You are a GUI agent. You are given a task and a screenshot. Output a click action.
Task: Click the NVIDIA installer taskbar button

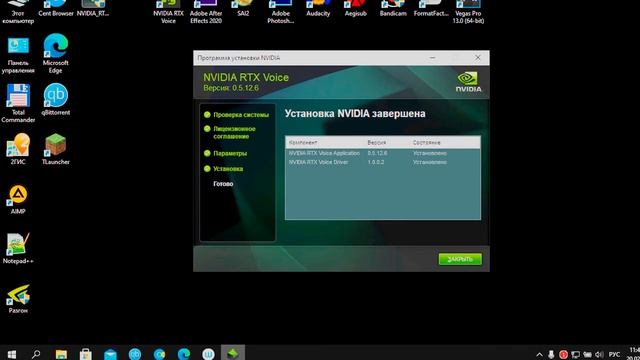(x=233, y=353)
